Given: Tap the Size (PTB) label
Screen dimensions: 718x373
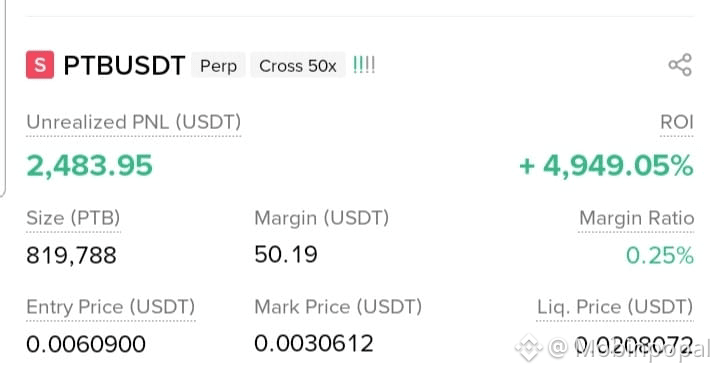Looking at the screenshot, I should pyautogui.click(x=73, y=218).
